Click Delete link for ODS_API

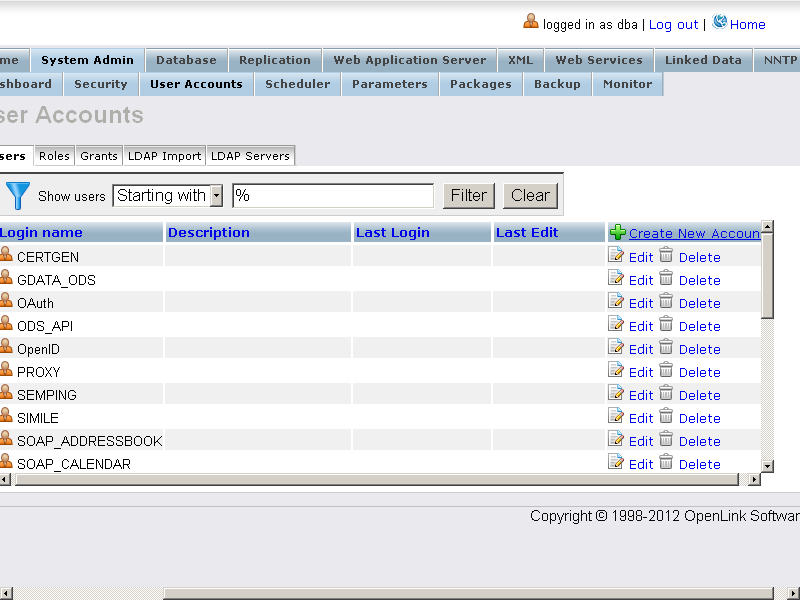(x=699, y=326)
